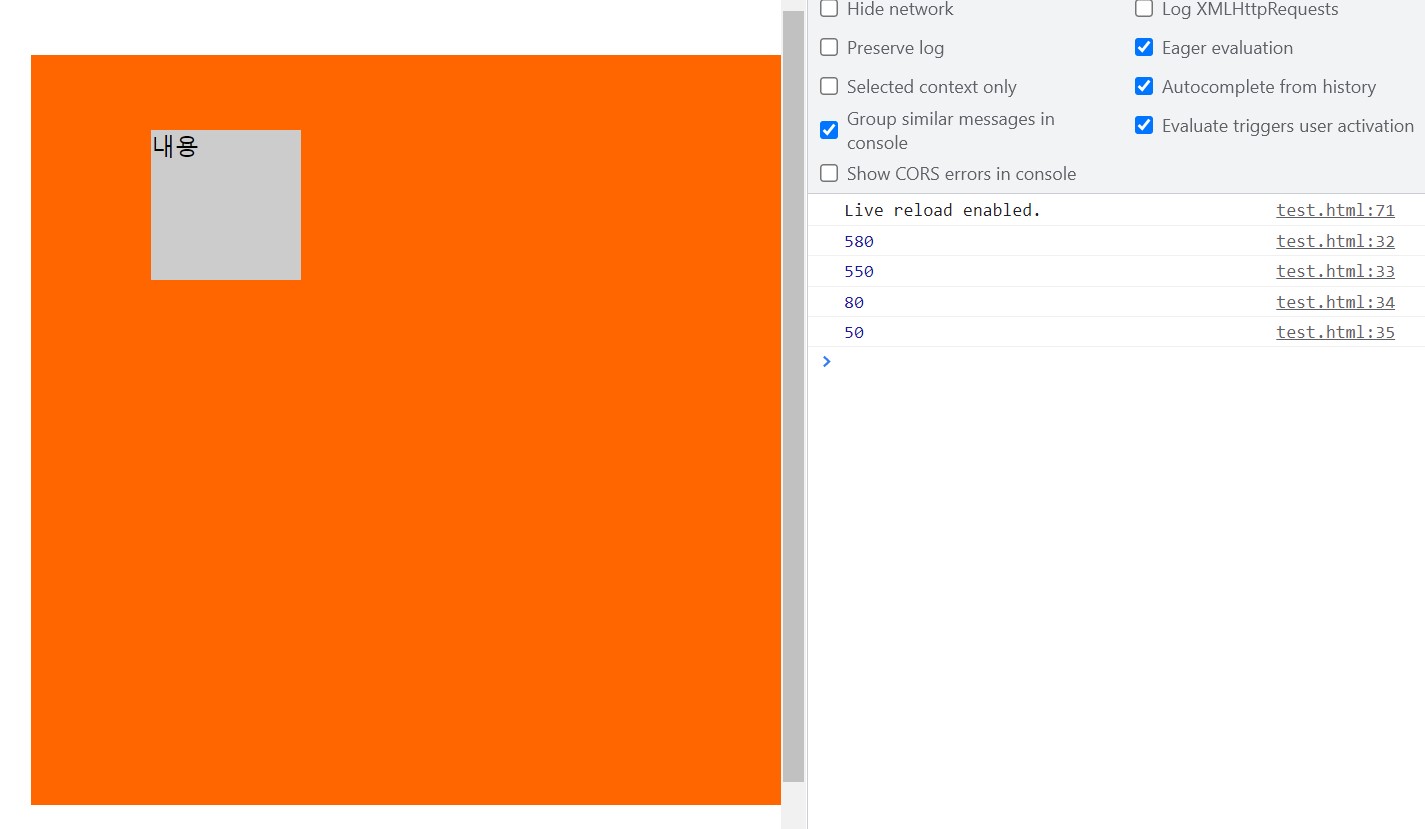Select the logged value 550
This screenshot has height=829, width=1425.
[x=859, y=271]
